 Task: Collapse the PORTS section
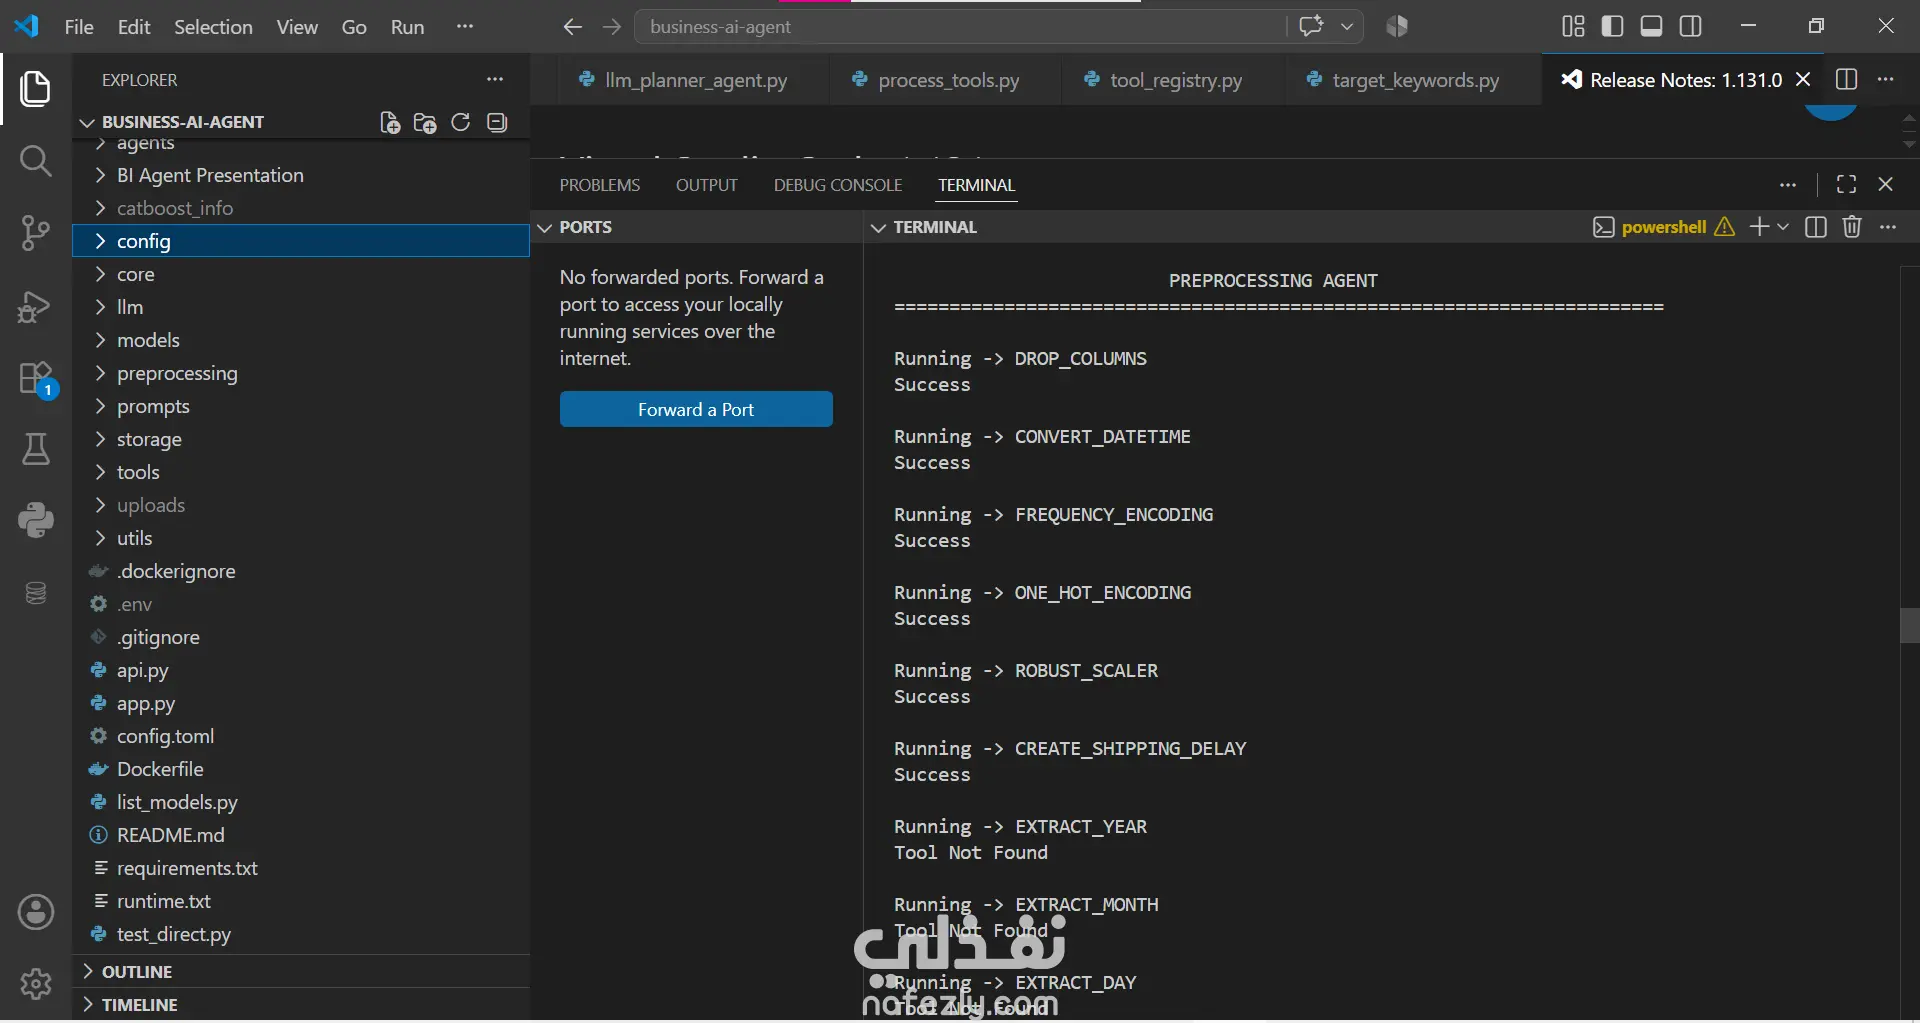click(696, 227)
